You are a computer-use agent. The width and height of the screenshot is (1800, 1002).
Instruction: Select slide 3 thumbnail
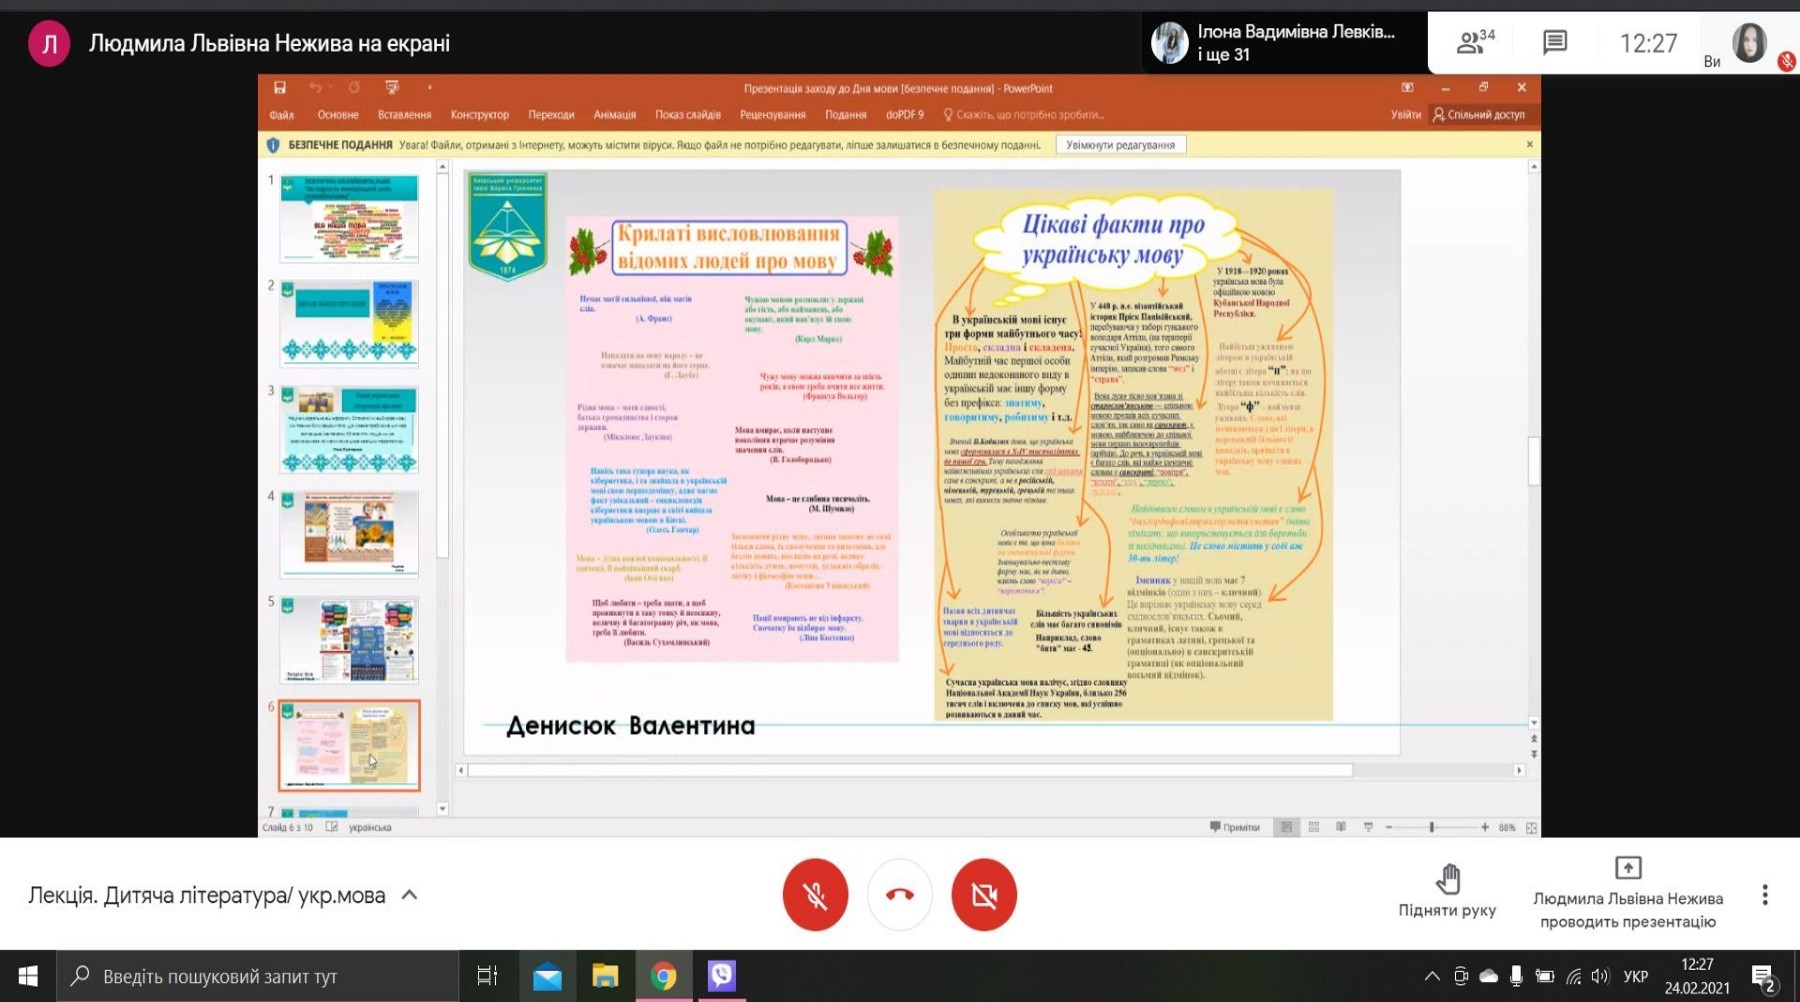(x=349, y=429)
